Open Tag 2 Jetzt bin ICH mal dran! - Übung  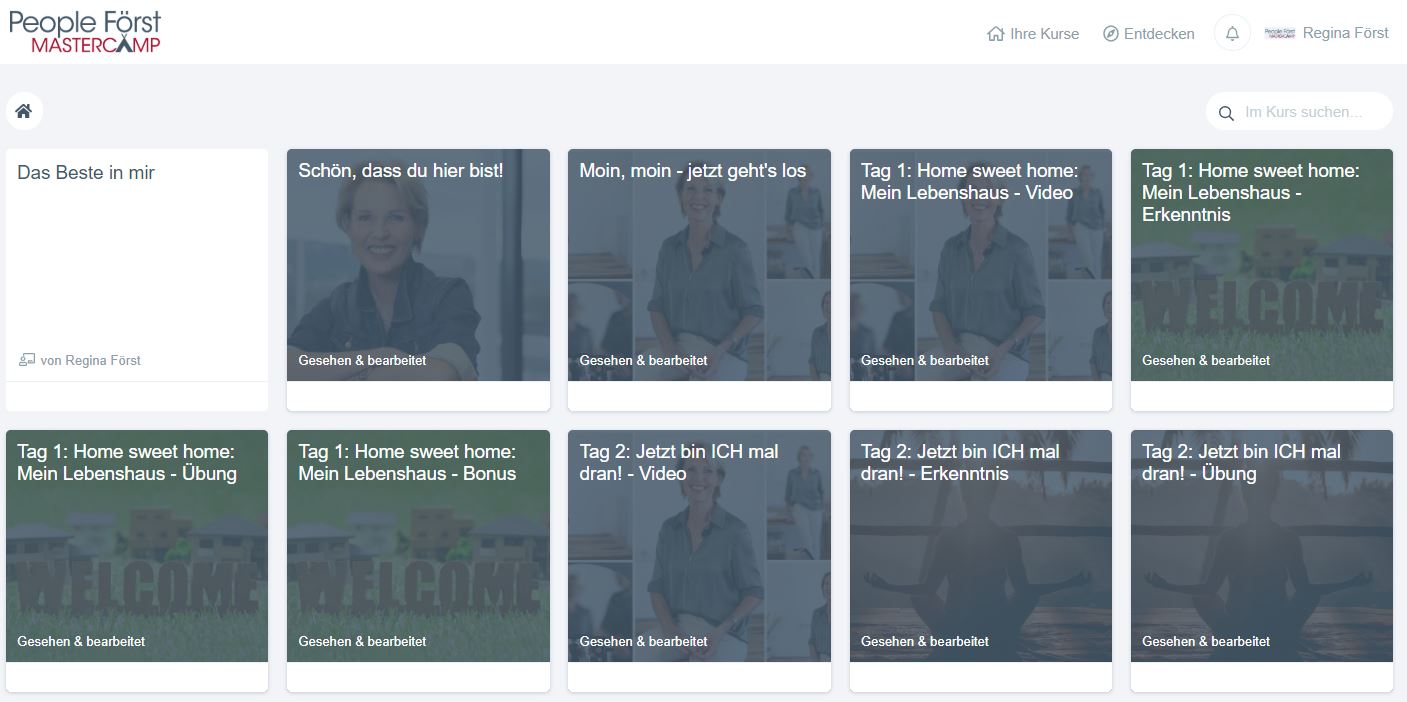tap(1261, 546)
